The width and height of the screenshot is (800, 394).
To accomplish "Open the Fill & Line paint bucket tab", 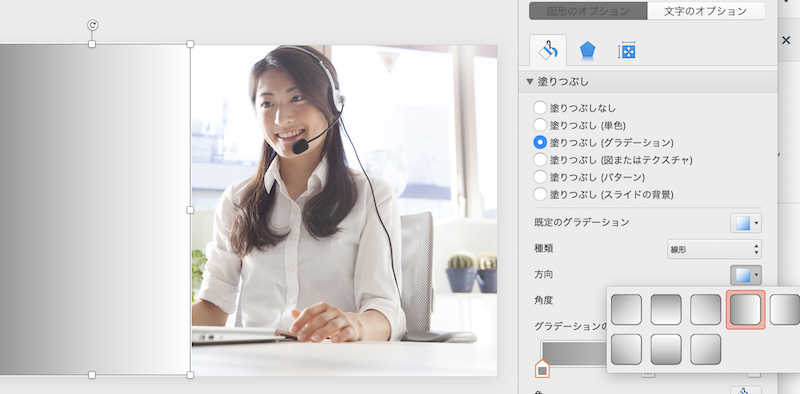I will [548, 51].
